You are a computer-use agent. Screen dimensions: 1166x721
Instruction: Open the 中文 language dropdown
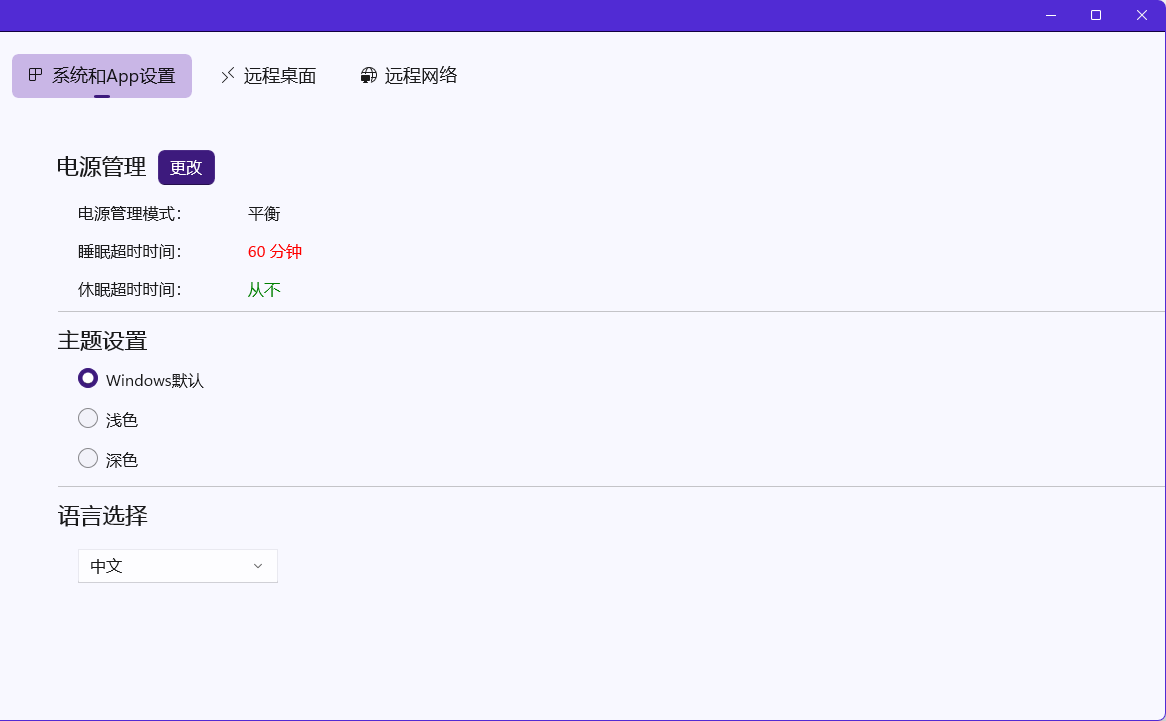tap(166, 566)
